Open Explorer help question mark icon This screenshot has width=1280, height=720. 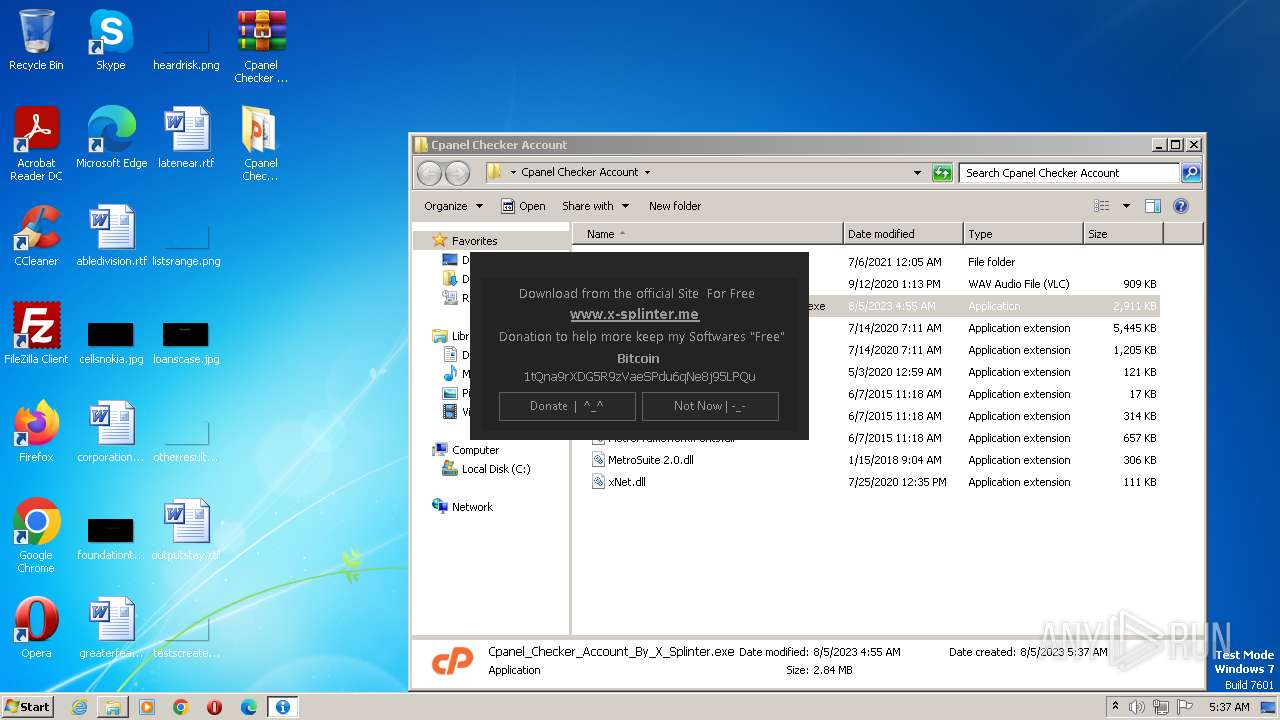coord(1181,206)
